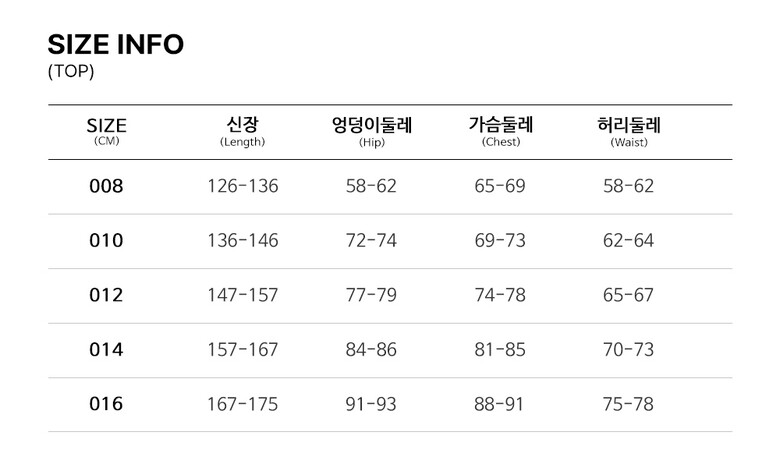Click the chest value 65-69
Viewport: 780px width, 471px height.
tap(500, 186)
